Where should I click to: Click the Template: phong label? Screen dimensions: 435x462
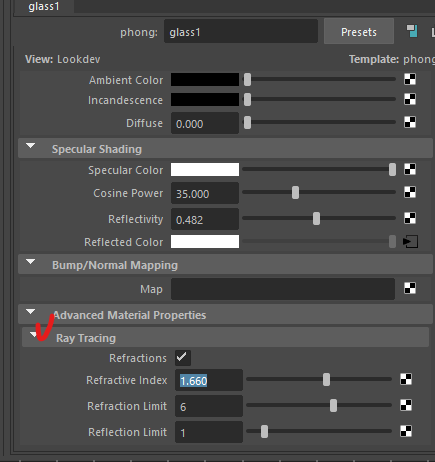click(x=392, y=59)
